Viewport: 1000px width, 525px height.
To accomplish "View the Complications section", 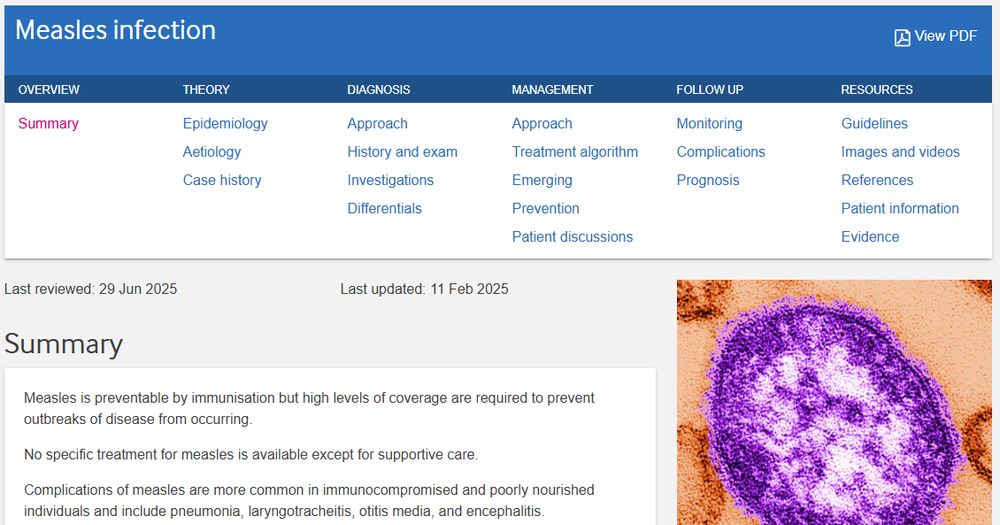I will [721, 152].
